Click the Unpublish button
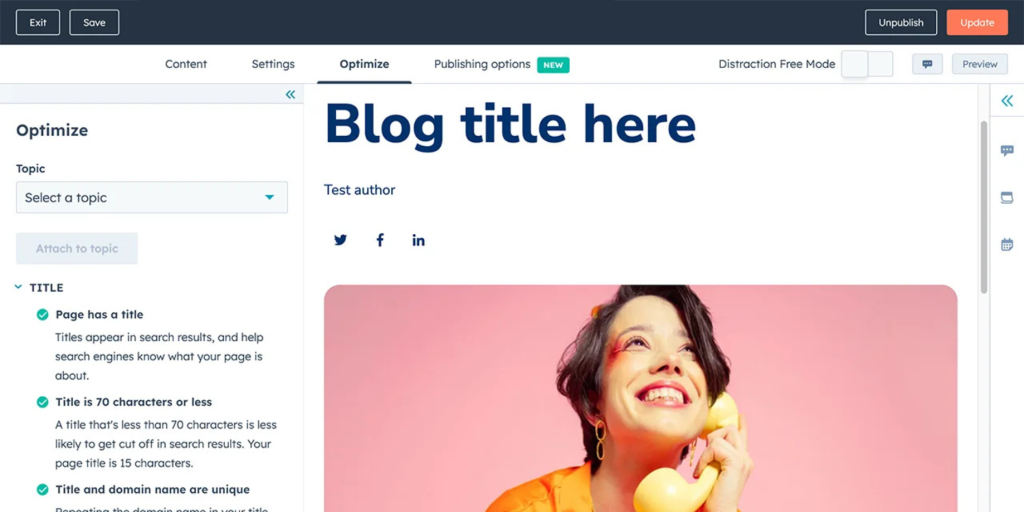The image size is (1024, 512). pos(901,22)
